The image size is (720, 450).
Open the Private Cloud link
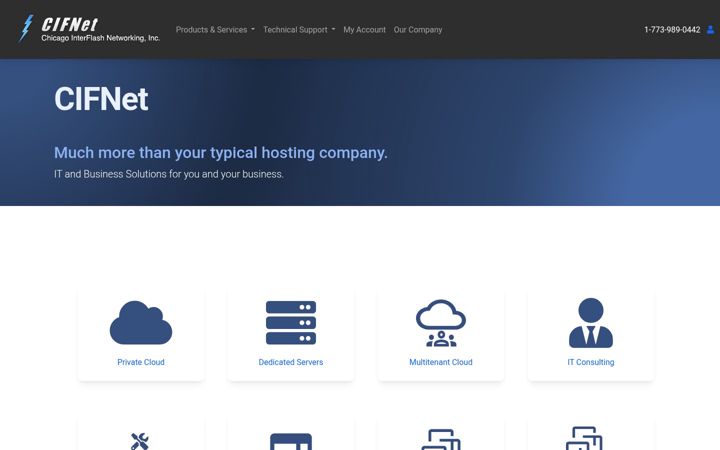[141, 362]
